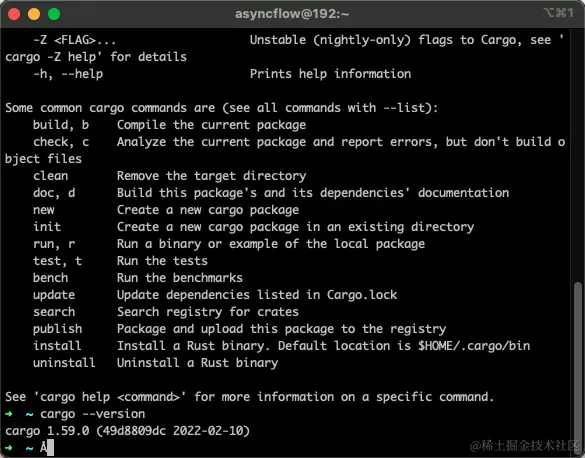Click the version output 'cargo 1.59.0'
Screen dimensions: 585x458
(x=47, y=431)
